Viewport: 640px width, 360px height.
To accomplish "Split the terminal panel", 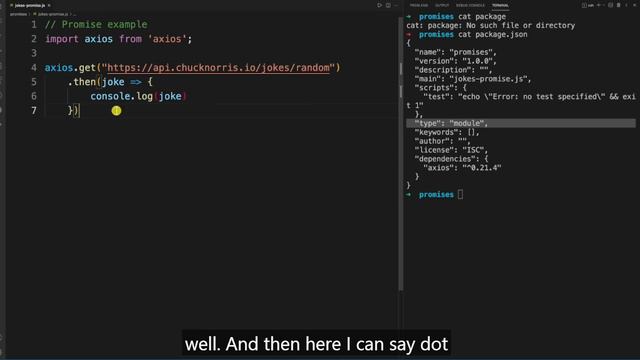I will 611,5.
